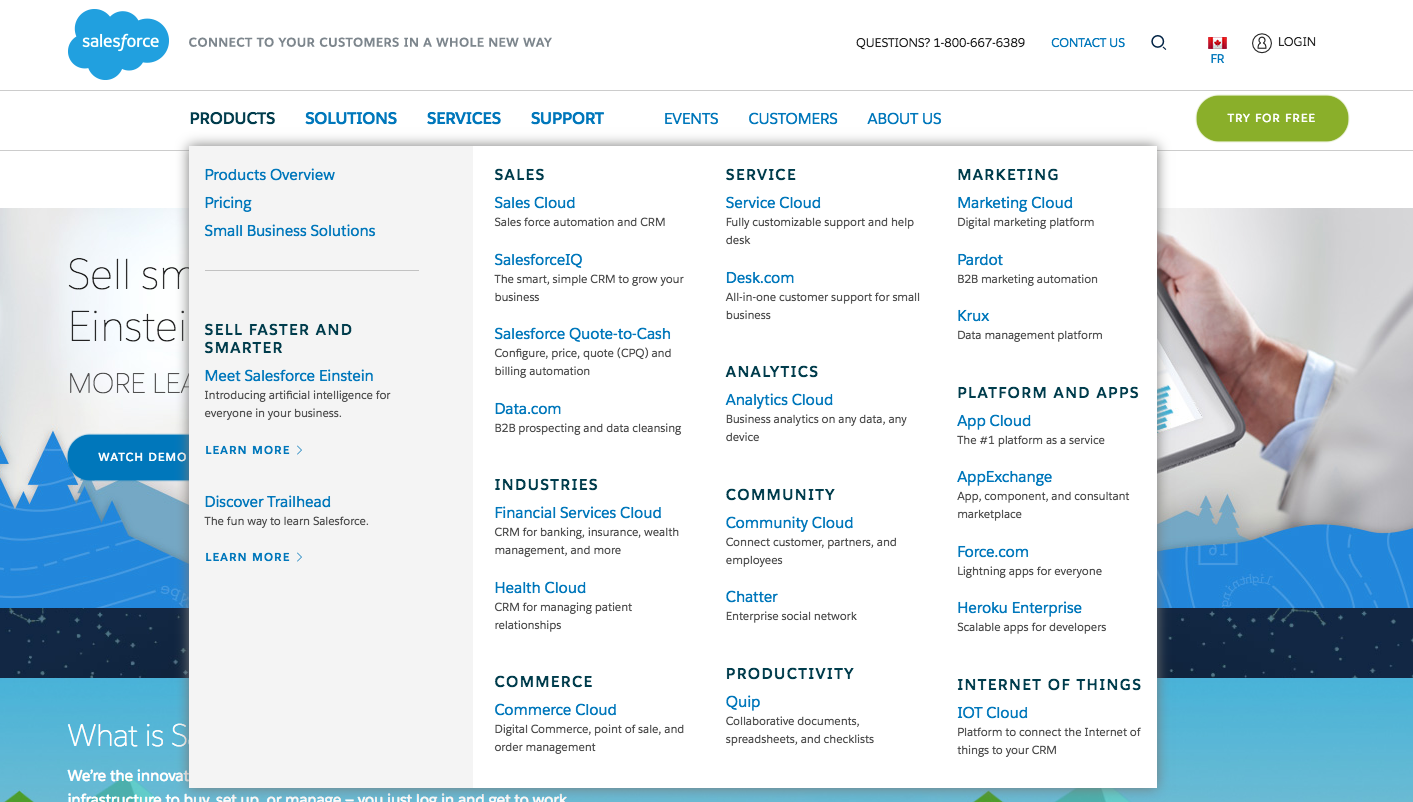Click the TRY FOR FREE button
This screenshot has width=1413, height=802.
[x=1271, y=118]
